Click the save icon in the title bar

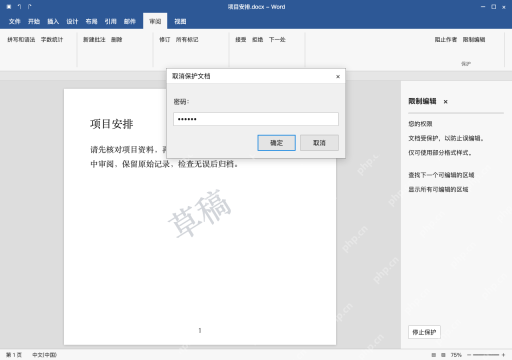coord(9,7)
